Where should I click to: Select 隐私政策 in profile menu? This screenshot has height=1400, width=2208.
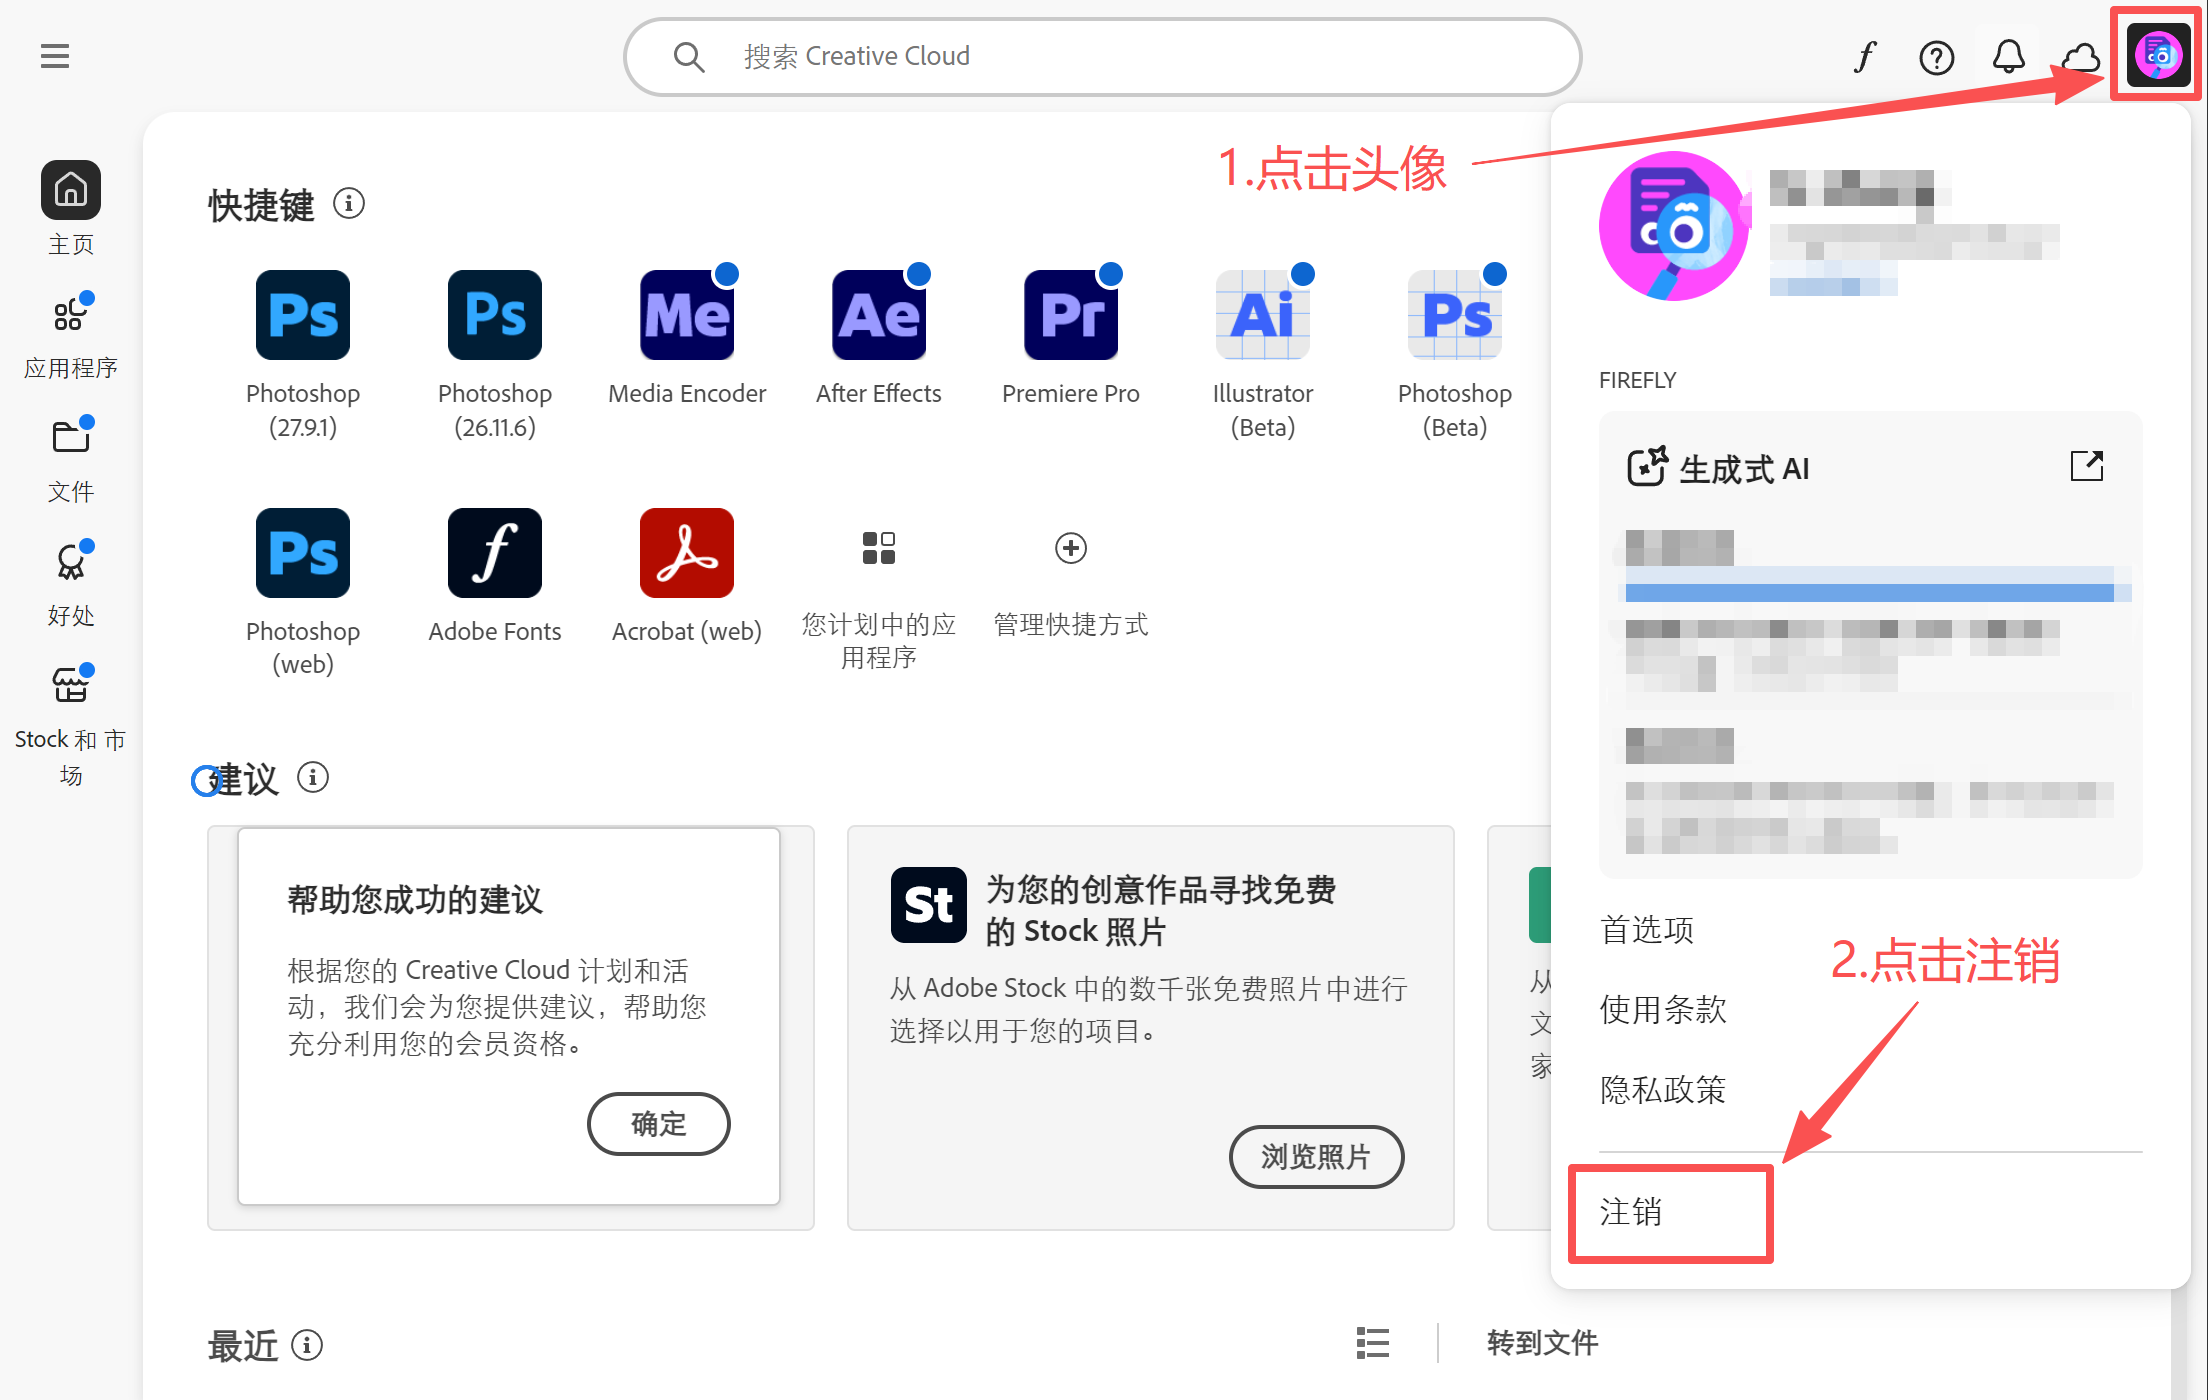(1663, 1090)
